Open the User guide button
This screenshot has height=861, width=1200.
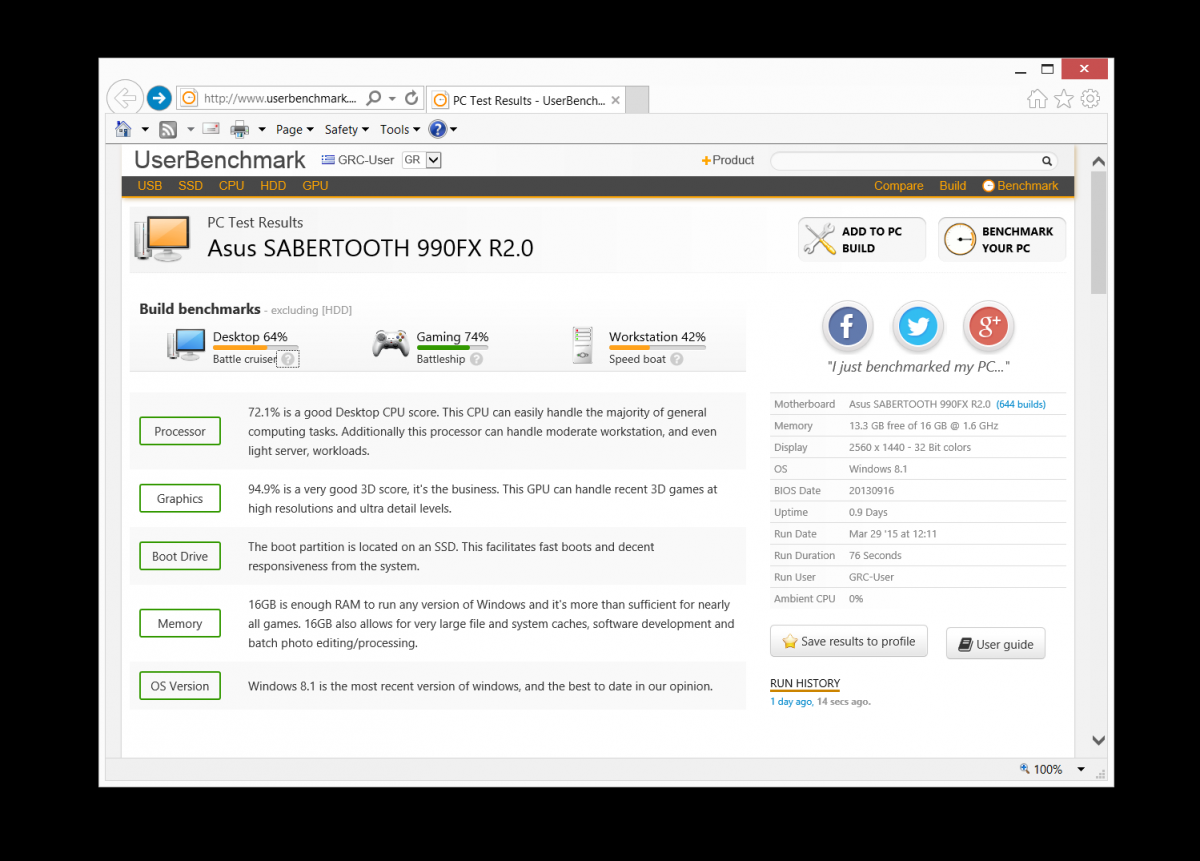996,644
